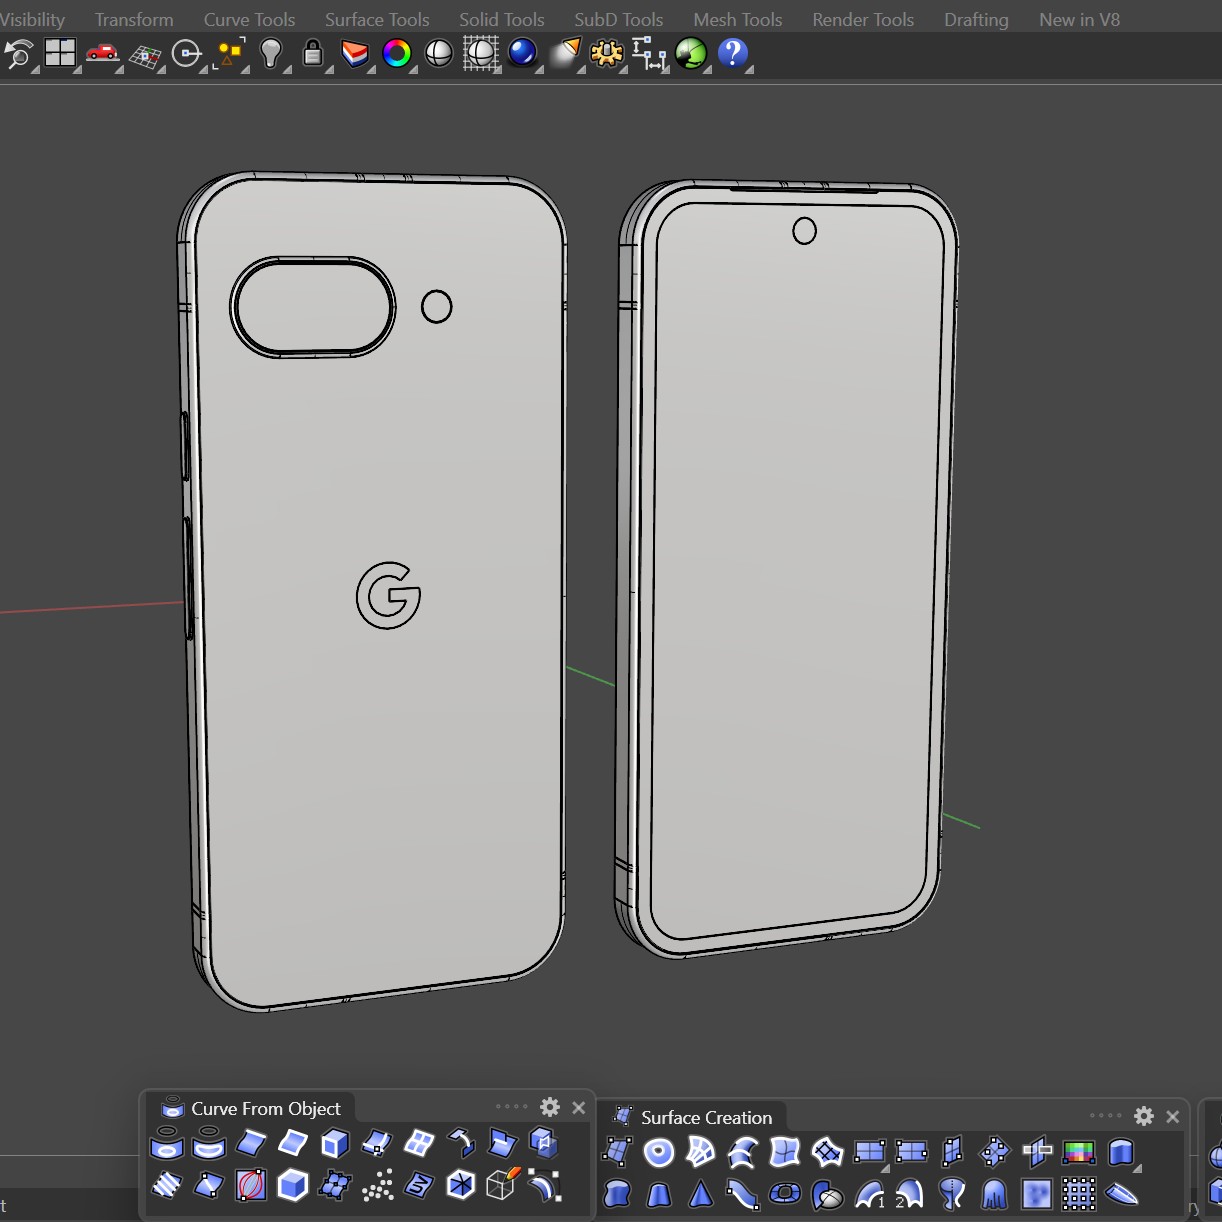Click the red car icon in toolbar
This screenshot has height=1222, width=1222.
tap(102, 54)
